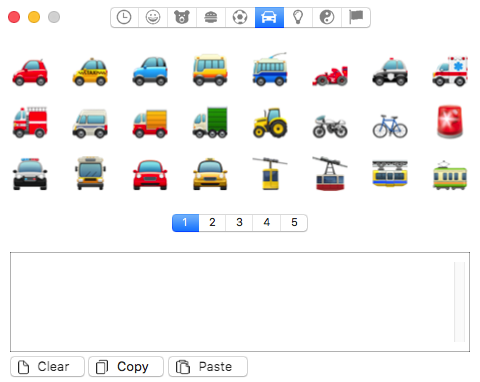Viewport: 480px width, 382px height.
Task: Copy the text using Copy button
Action: (x=126, y=367)
